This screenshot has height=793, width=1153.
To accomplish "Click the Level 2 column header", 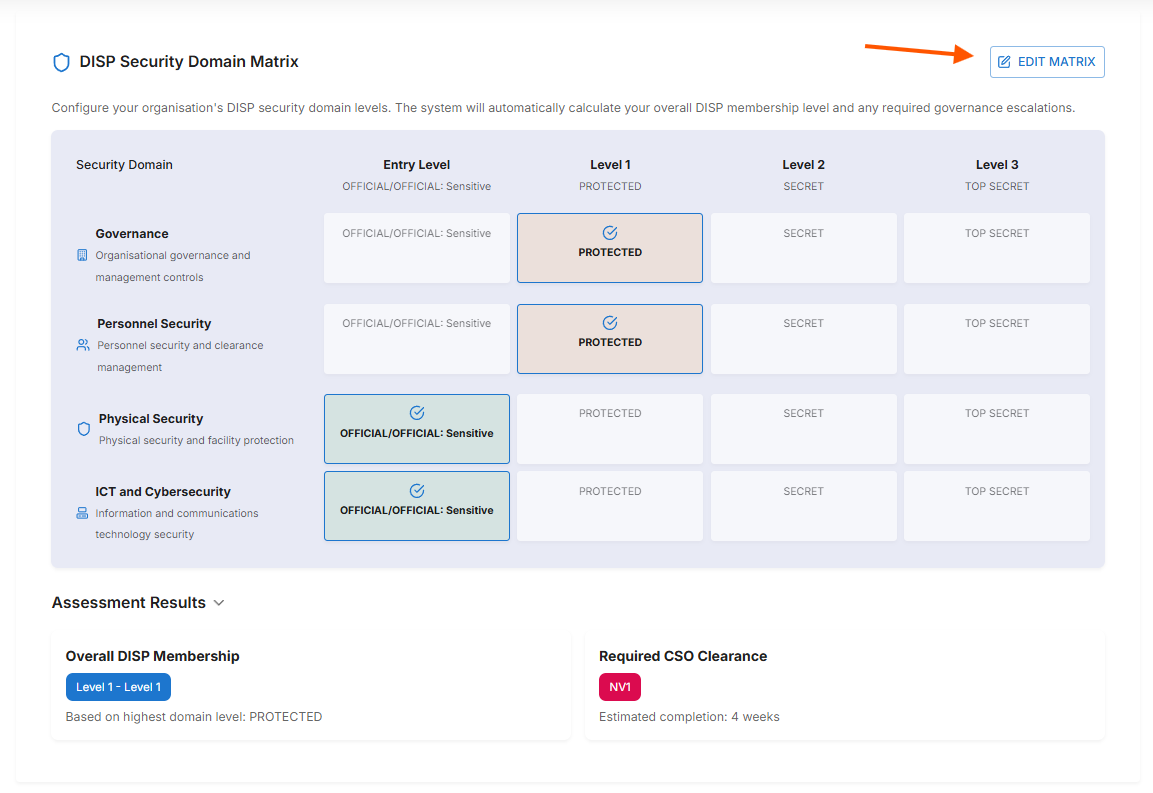I will pos(803,165).
